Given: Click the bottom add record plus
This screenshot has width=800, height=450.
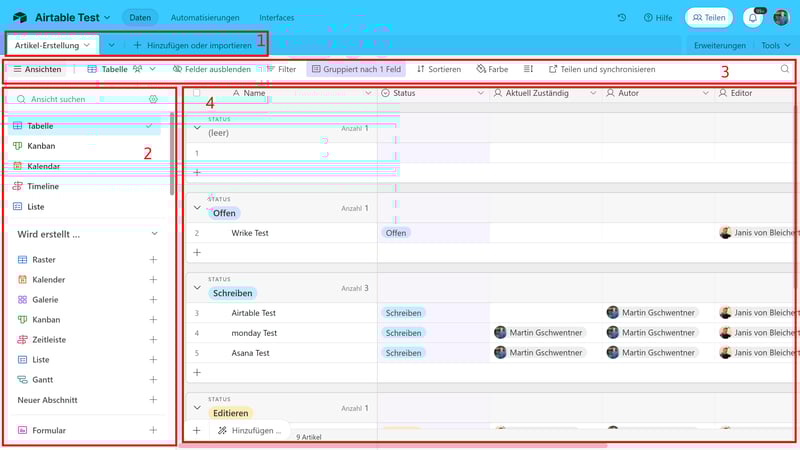Looking at the screenshot, I should click(x=197, y=431).
